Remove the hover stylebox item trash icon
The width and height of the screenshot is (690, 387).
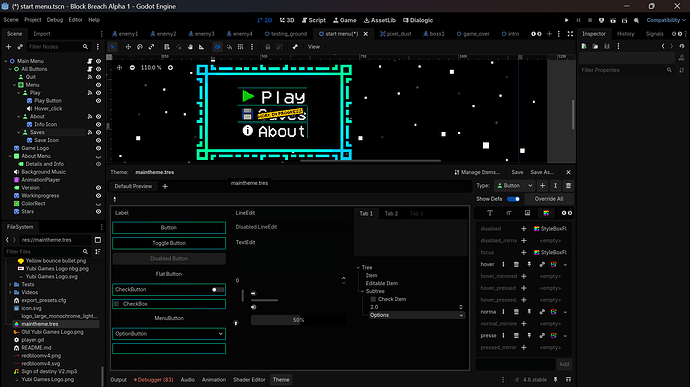[x=516, y=264]
